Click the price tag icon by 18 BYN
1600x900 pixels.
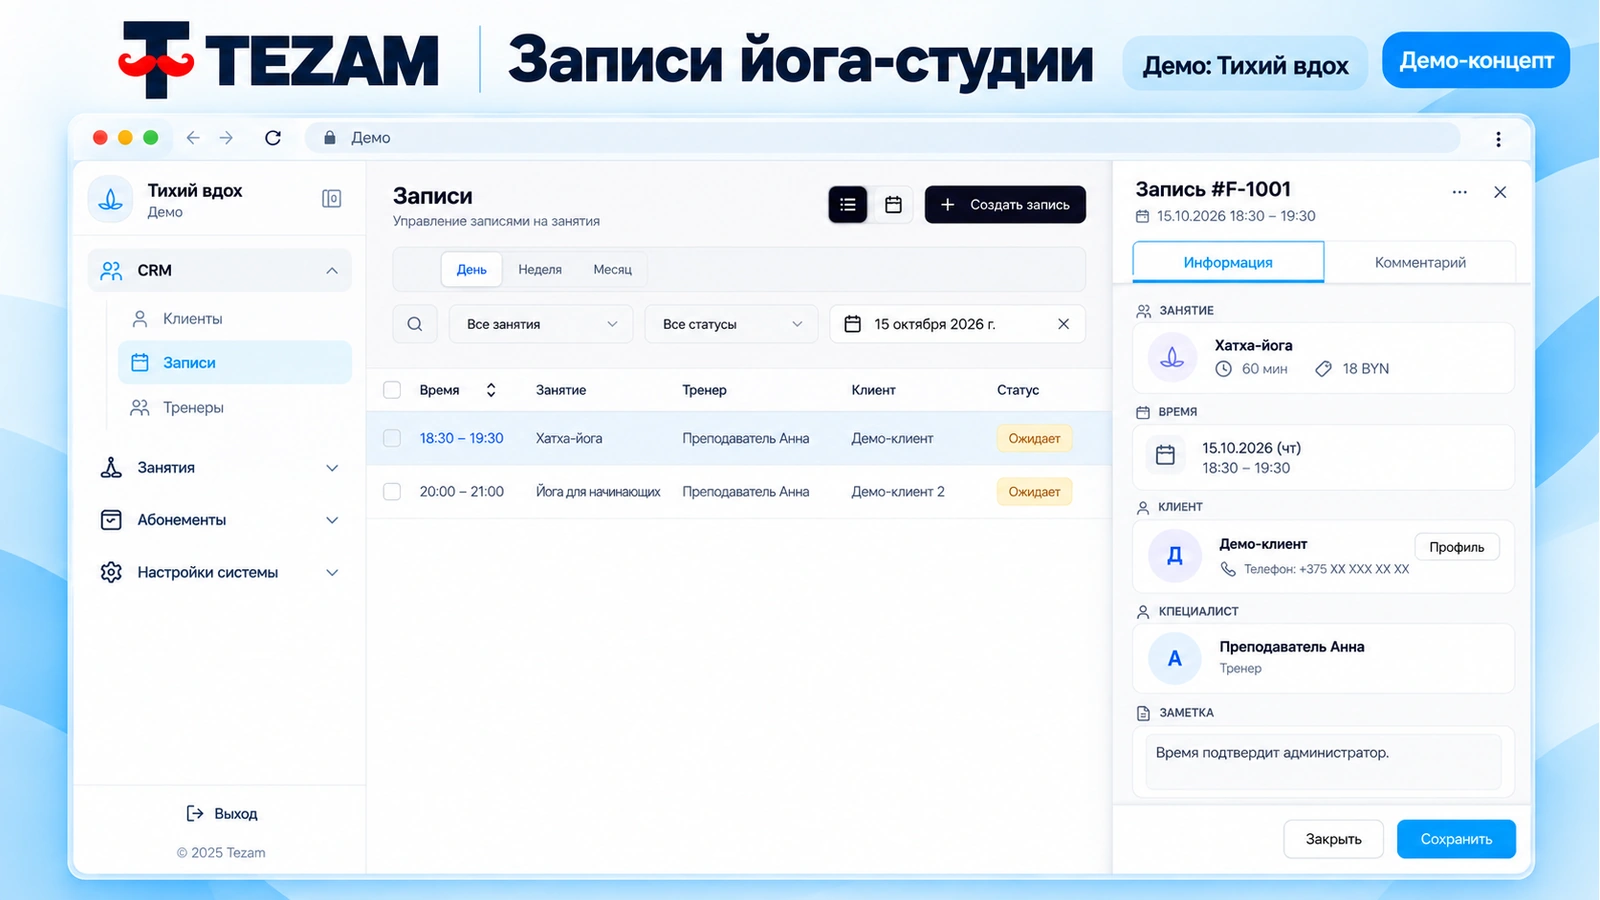(1323, 369)
